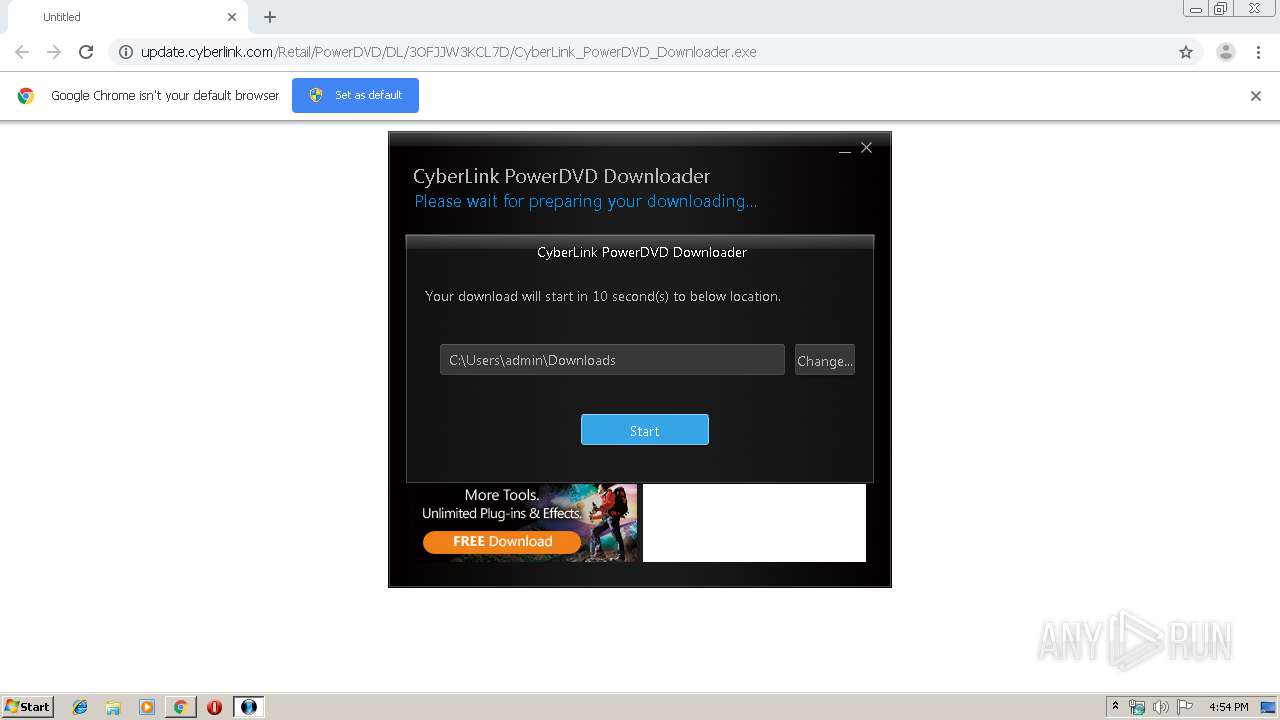Click the Show desktop icon beside the clock
The image size is (1280, 720).
[1269, 707]
